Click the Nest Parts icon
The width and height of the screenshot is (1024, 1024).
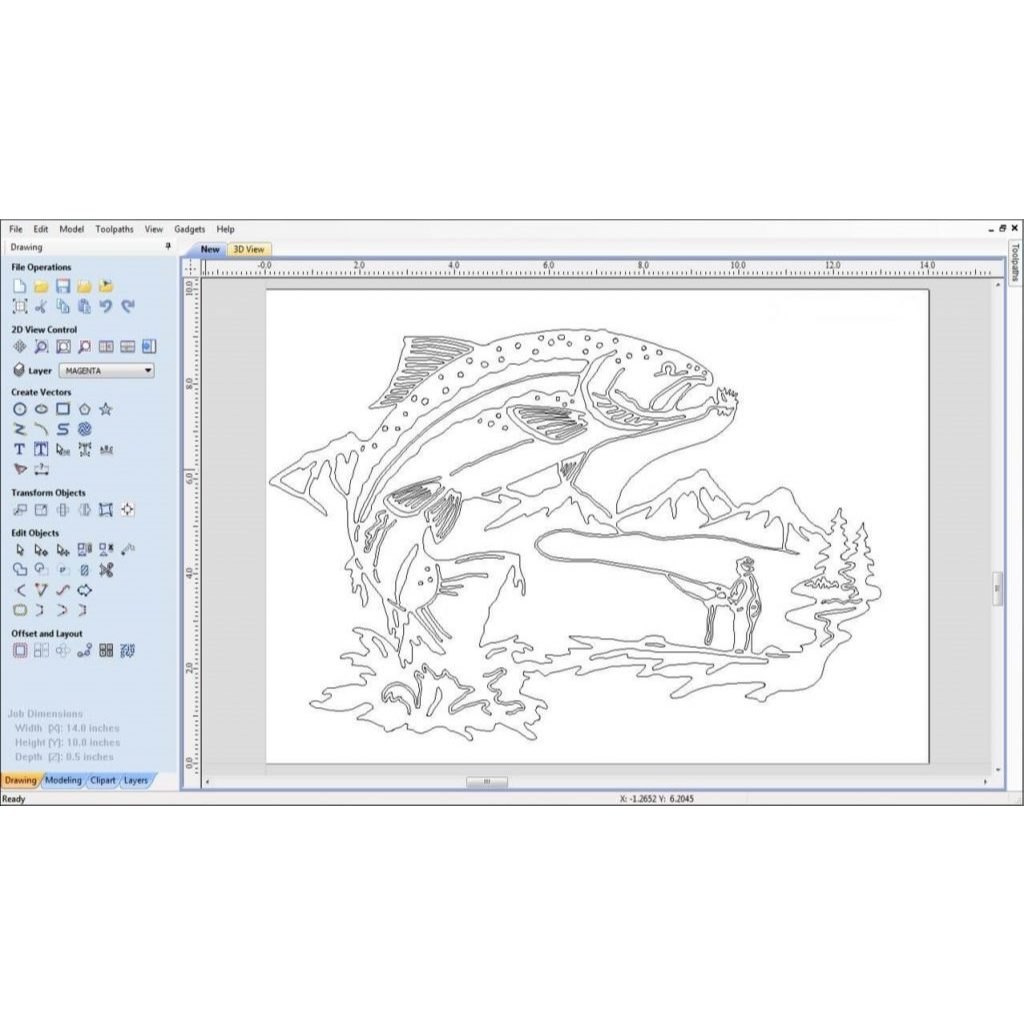click(x=127, y=651)
